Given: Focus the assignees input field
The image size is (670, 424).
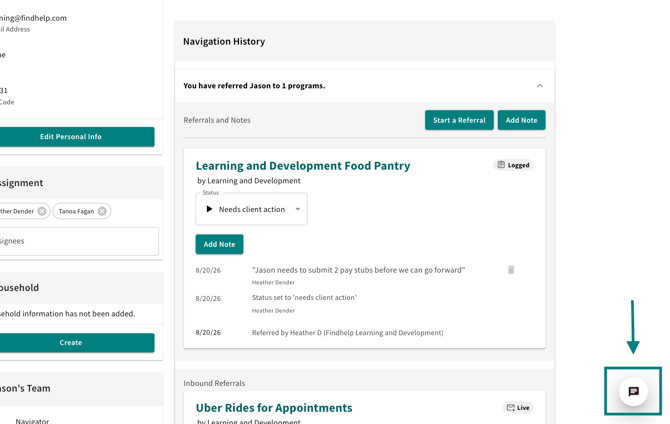Looking at the screenshot, I should click(77, 241).
